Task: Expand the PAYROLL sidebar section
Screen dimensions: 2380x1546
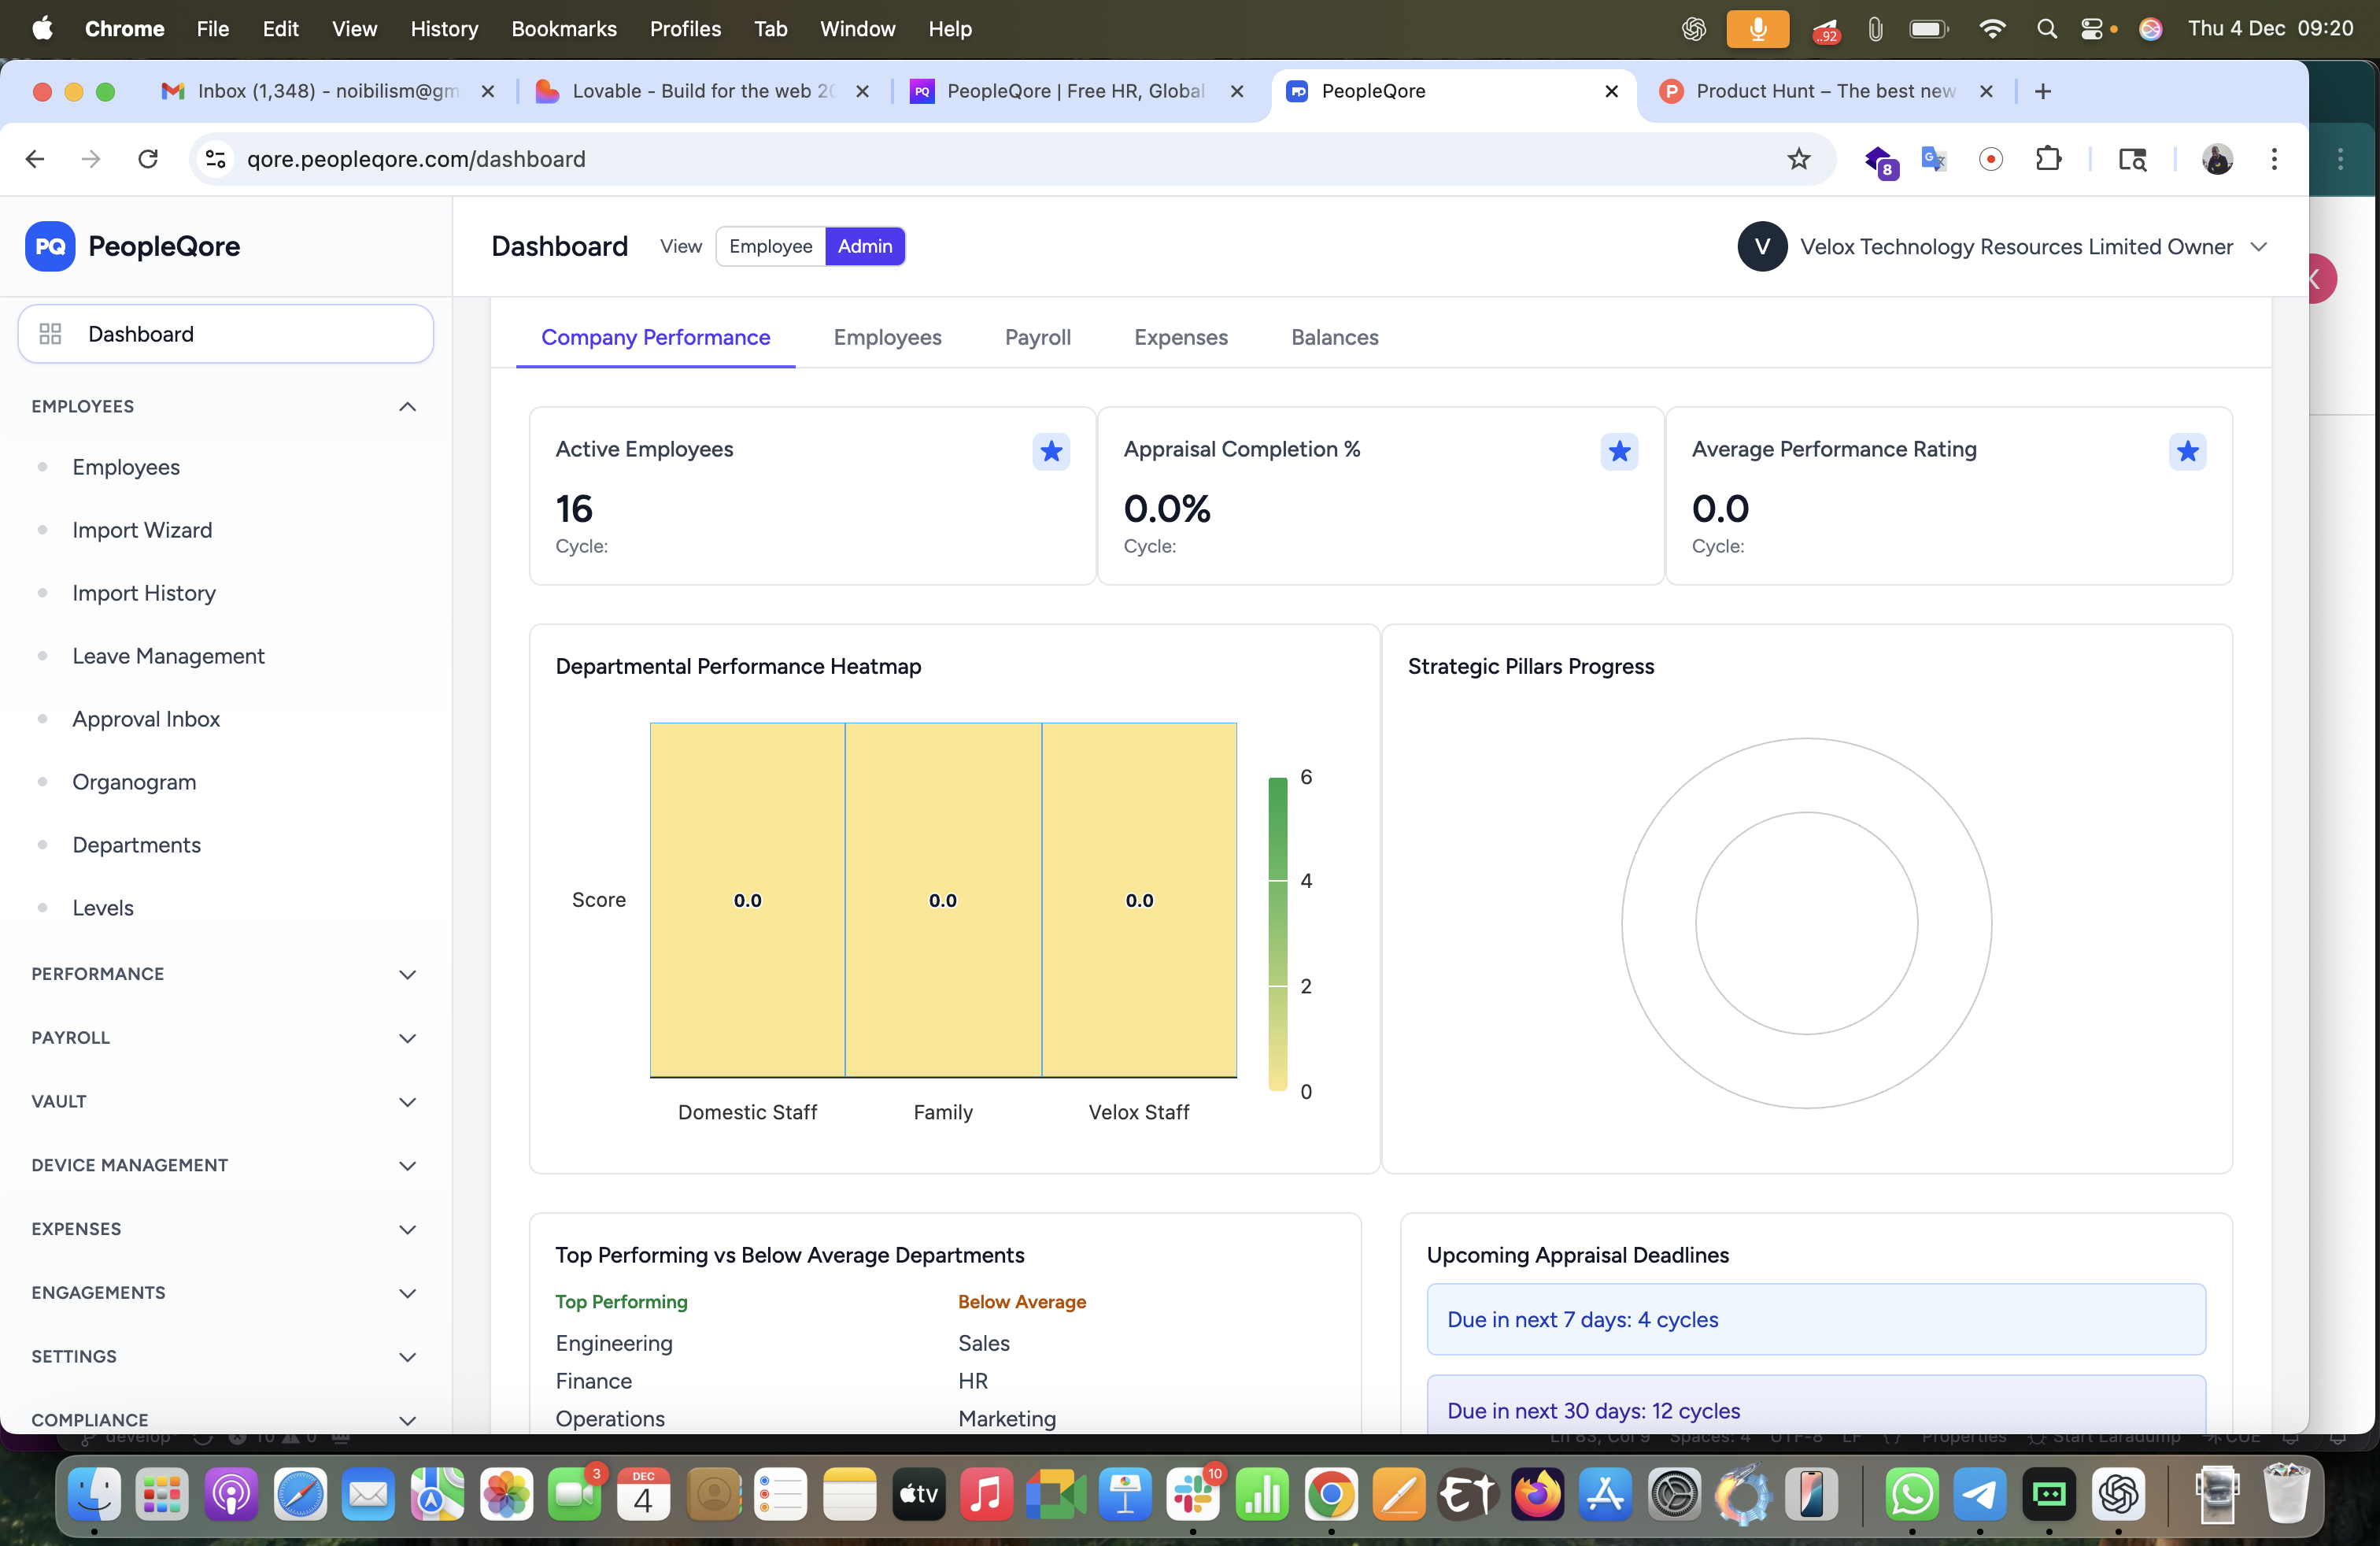Action: (407, 1038)
